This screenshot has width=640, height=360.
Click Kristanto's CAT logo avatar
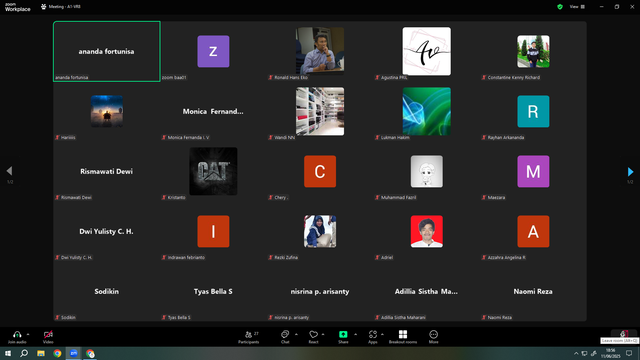pyautogui.click(x=213, y=171)
